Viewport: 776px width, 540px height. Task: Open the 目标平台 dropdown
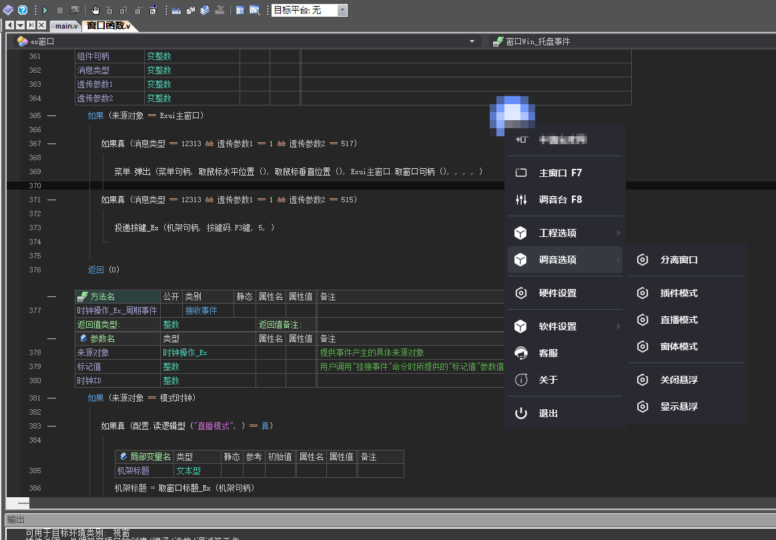(342, 10)
